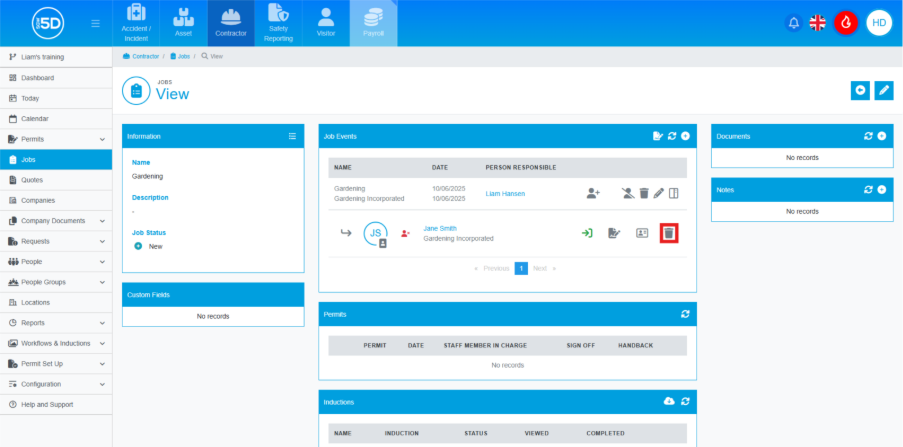This screenshot has width=903, height=447.
Task: Toggle the sidebar with the hamburger menu
Action: [x=95, y=23]
